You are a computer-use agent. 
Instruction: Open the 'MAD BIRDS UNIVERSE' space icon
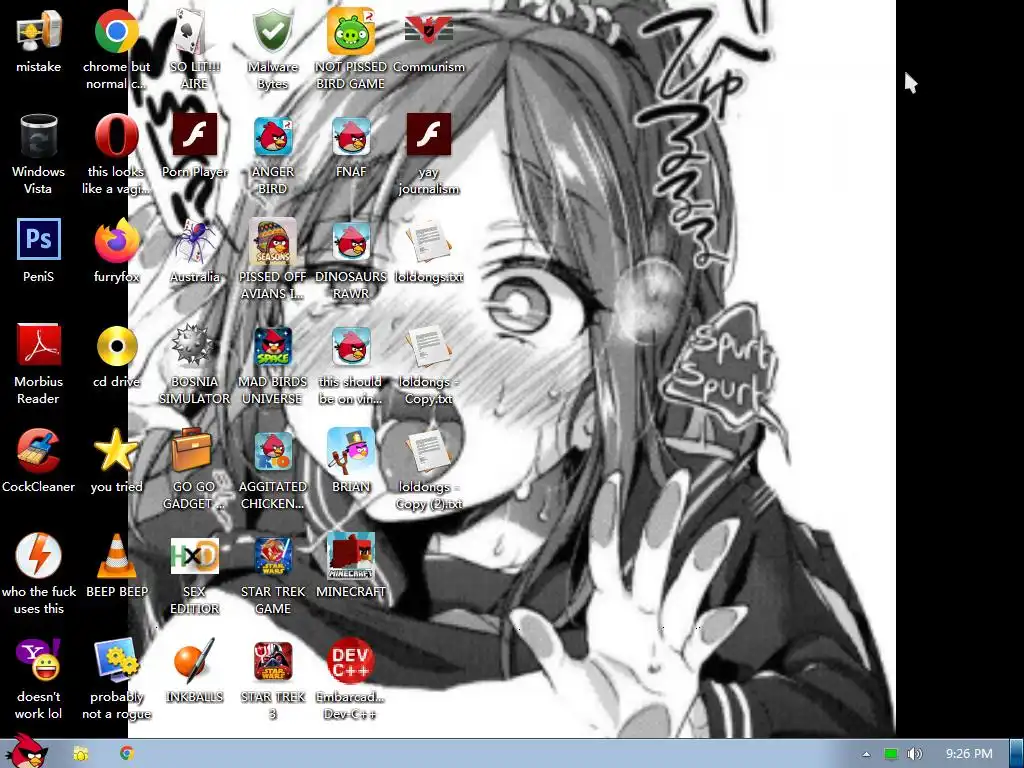(272, 346)
